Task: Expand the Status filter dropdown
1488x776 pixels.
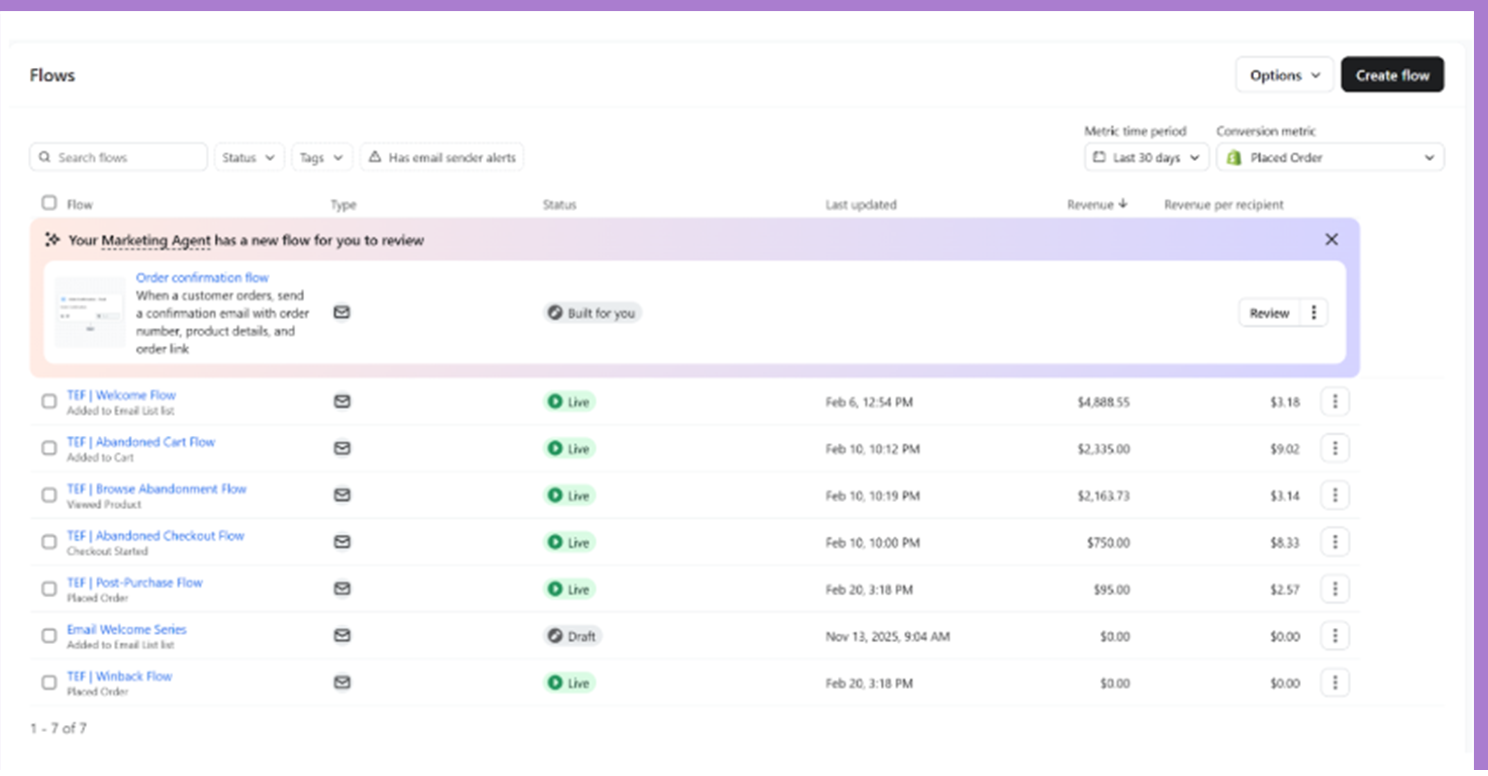Action: point(249,157)
